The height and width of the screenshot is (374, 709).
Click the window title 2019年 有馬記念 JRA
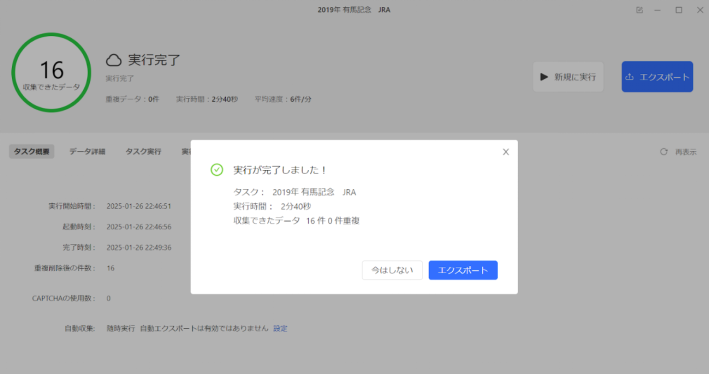354,9
